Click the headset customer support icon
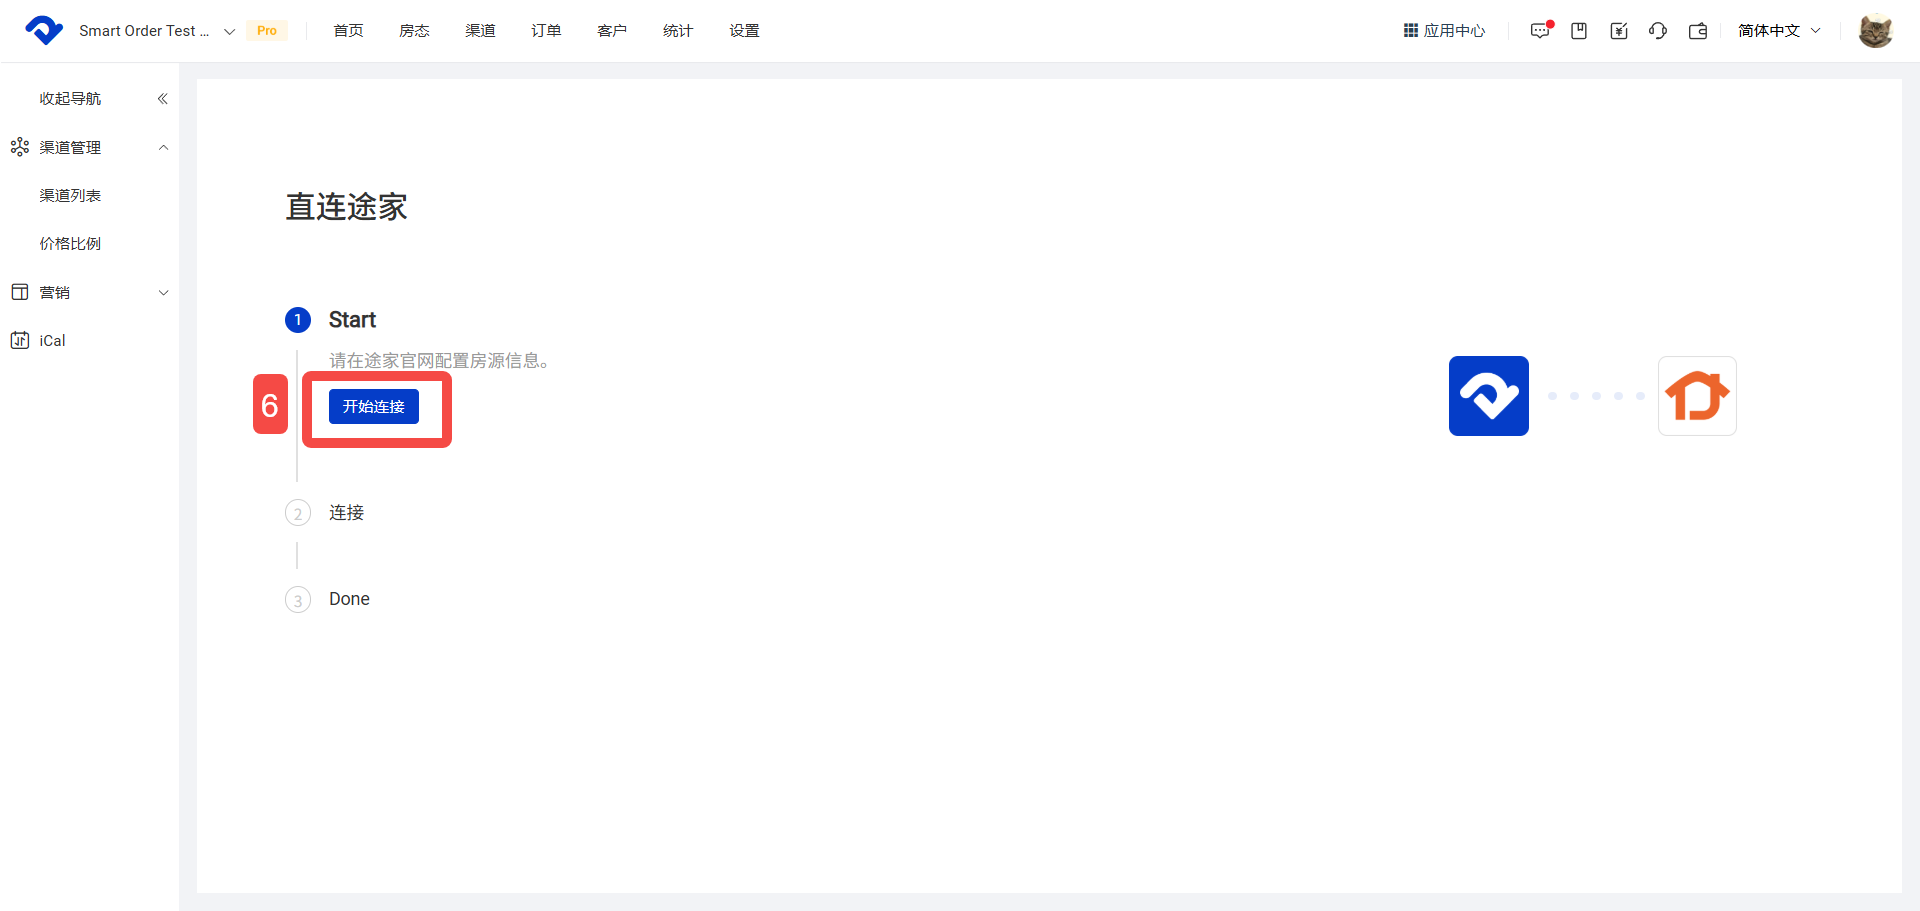The width and height of the screenshot is (1920, 911). coord(1658,31)
